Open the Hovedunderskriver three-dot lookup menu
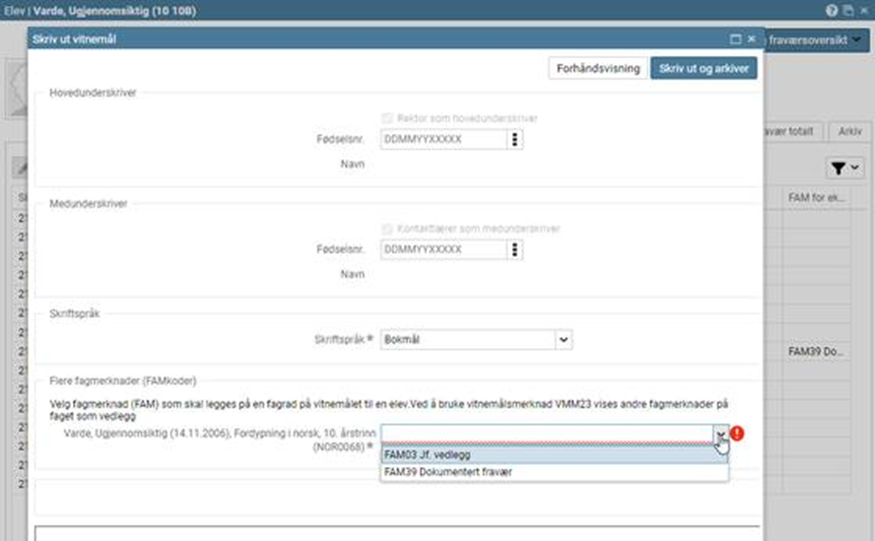Screen dimensions: 875x541 tap(514, 140)
